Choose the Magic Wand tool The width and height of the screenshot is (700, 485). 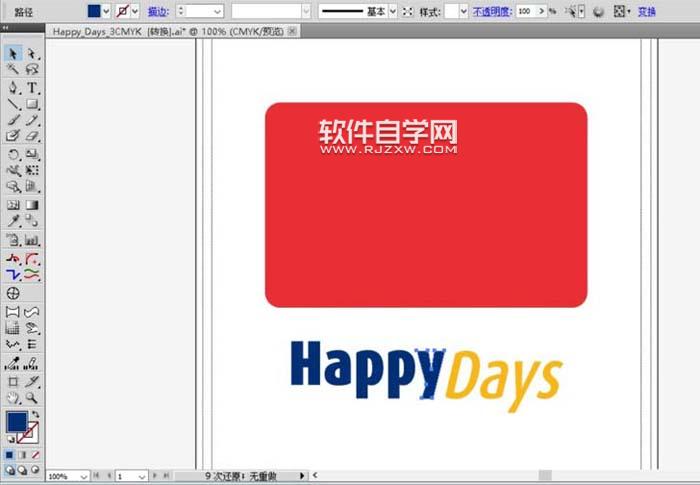tap(14, 70)
